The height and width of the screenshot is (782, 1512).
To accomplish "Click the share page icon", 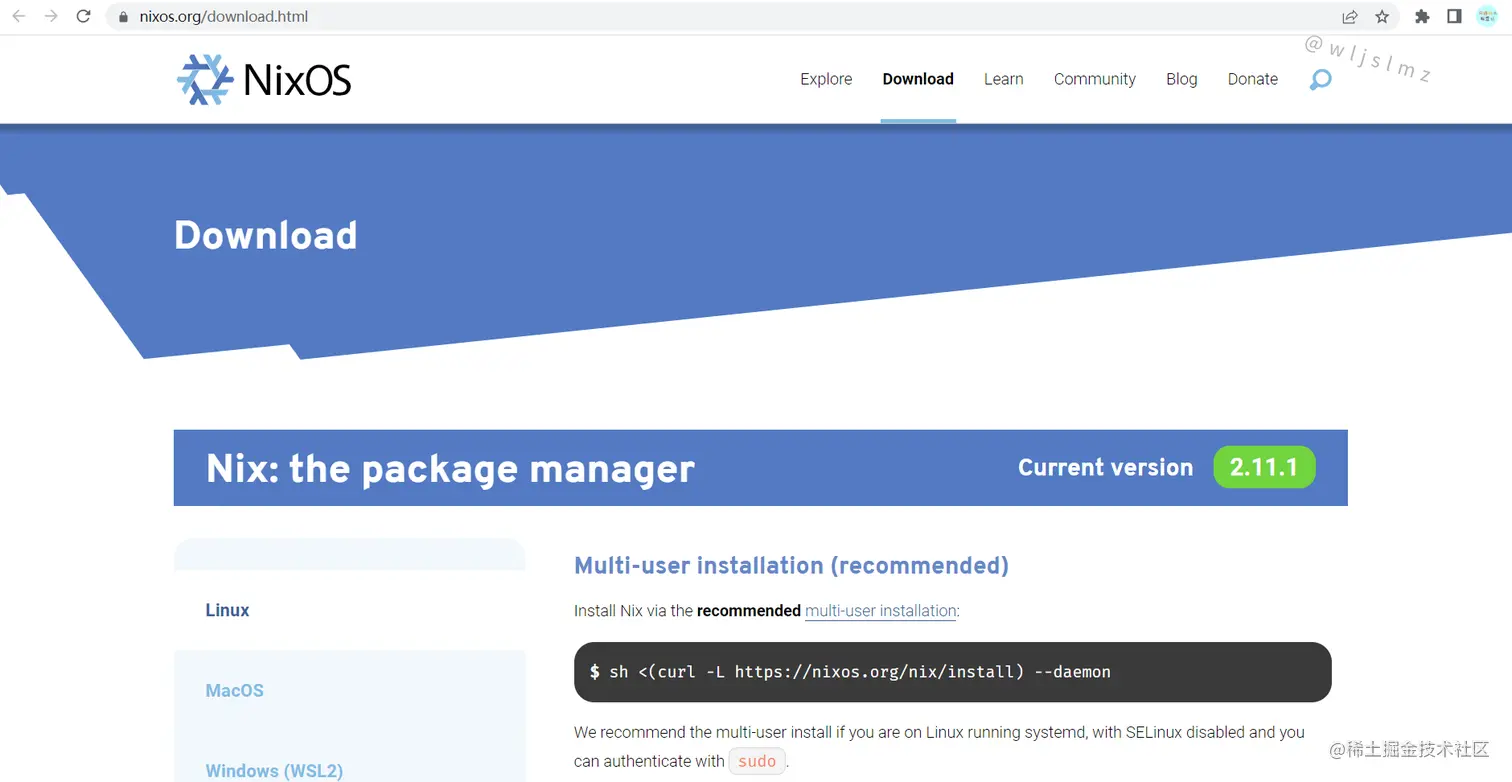I will click(1350, 16).
